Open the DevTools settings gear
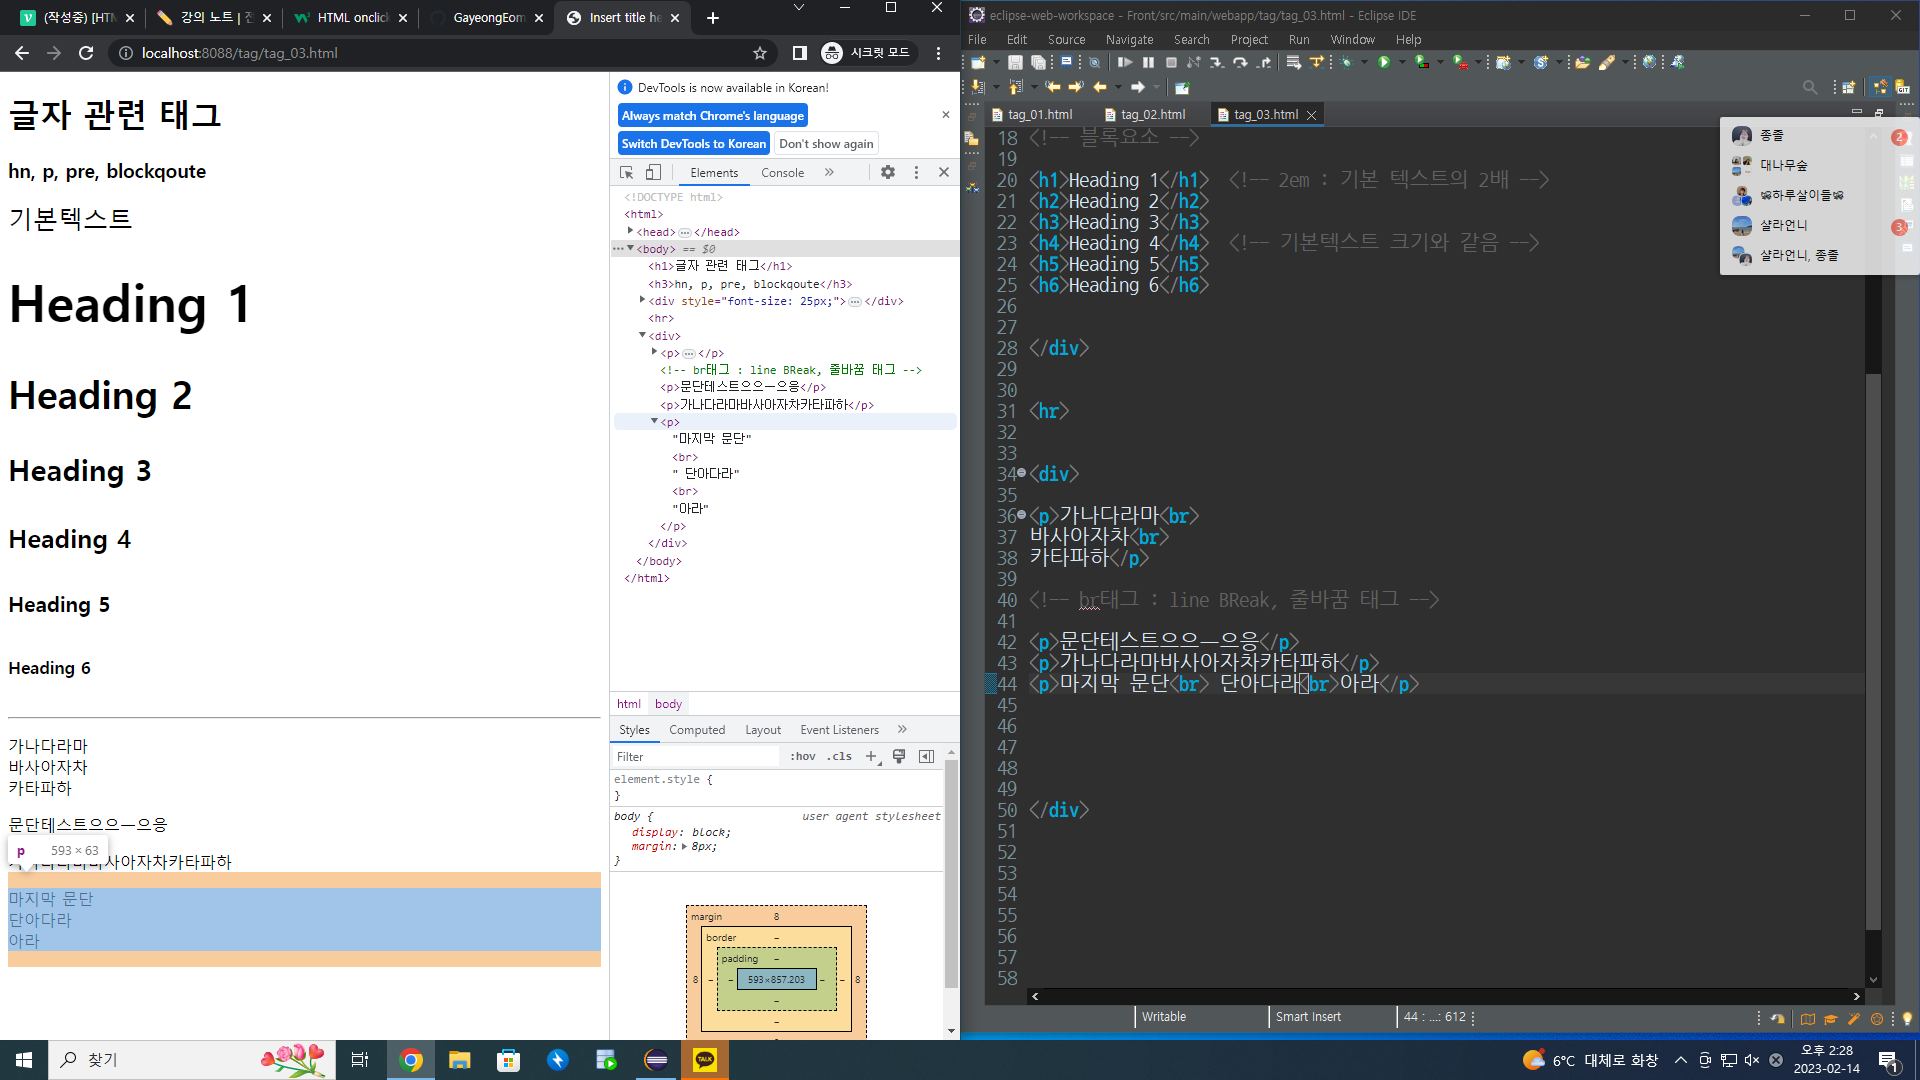Viewport: 1920px width, 1080px height. click(887, 173)
